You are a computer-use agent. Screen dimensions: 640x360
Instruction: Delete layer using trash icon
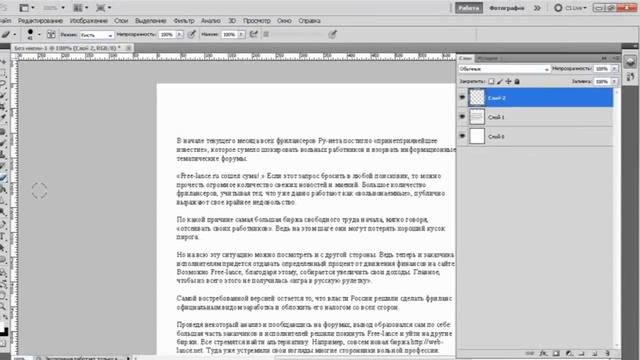pyautogui.click(x=607, y=353)
